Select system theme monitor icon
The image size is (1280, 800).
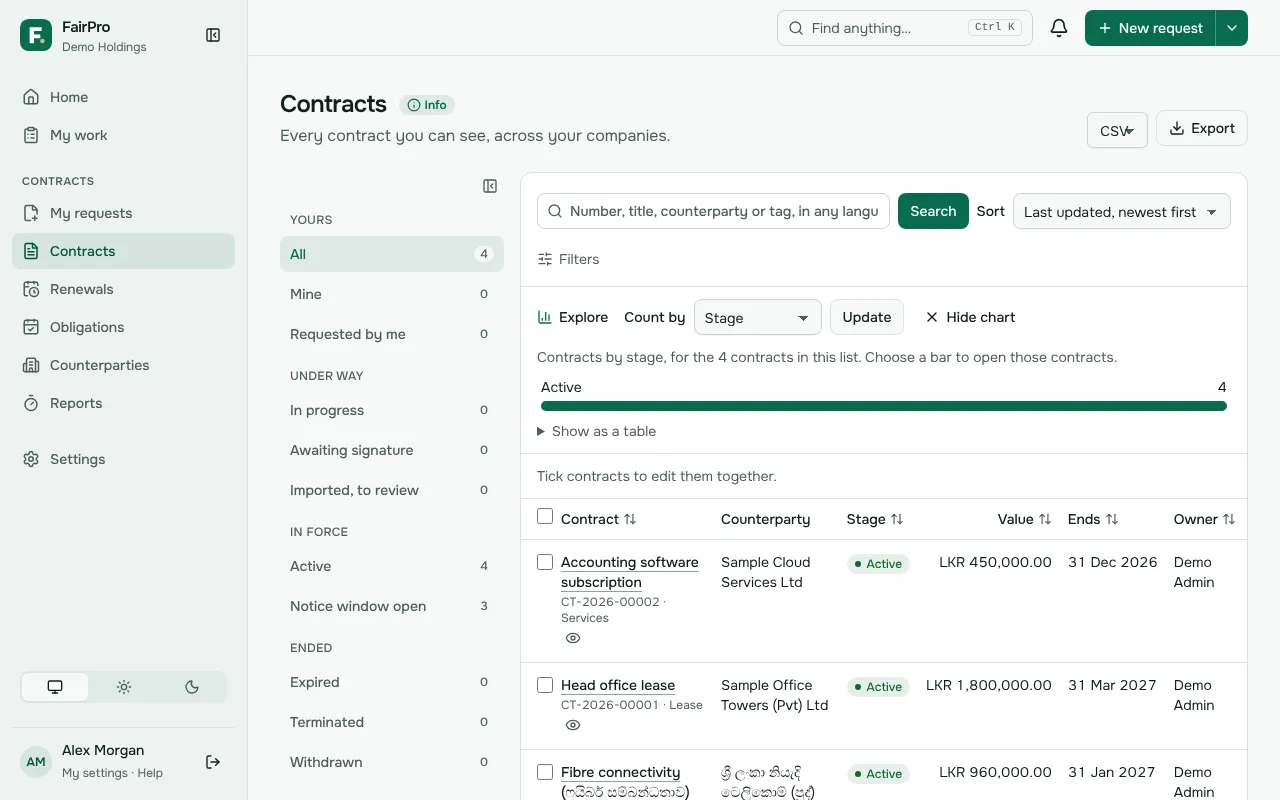coord(55,687)
